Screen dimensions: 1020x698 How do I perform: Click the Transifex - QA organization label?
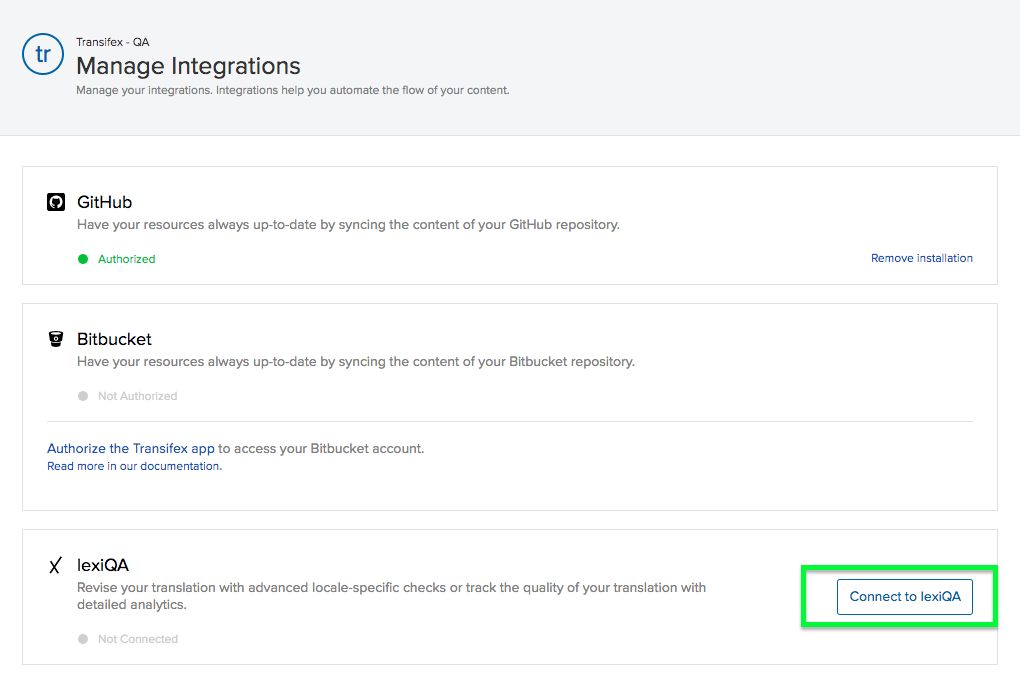(x=113, y=42)
